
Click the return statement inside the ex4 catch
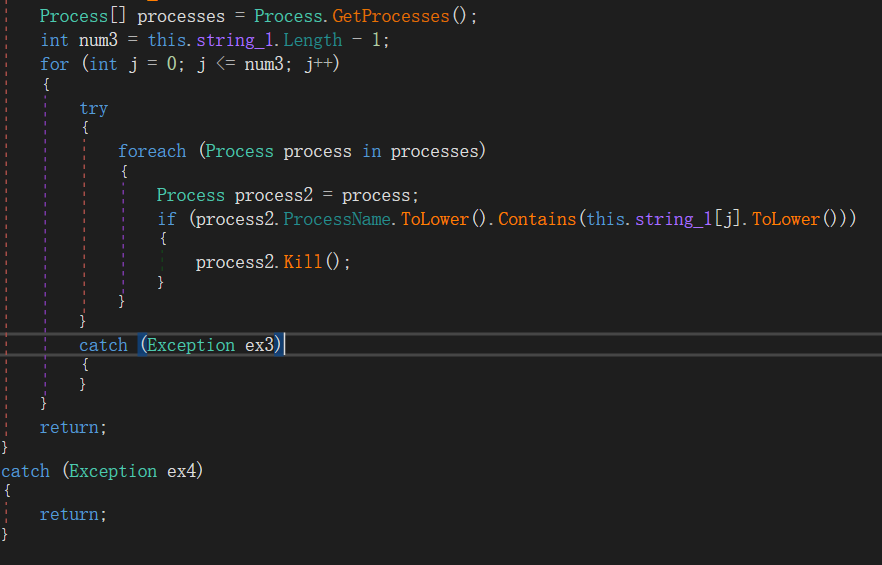coord(72,514)
